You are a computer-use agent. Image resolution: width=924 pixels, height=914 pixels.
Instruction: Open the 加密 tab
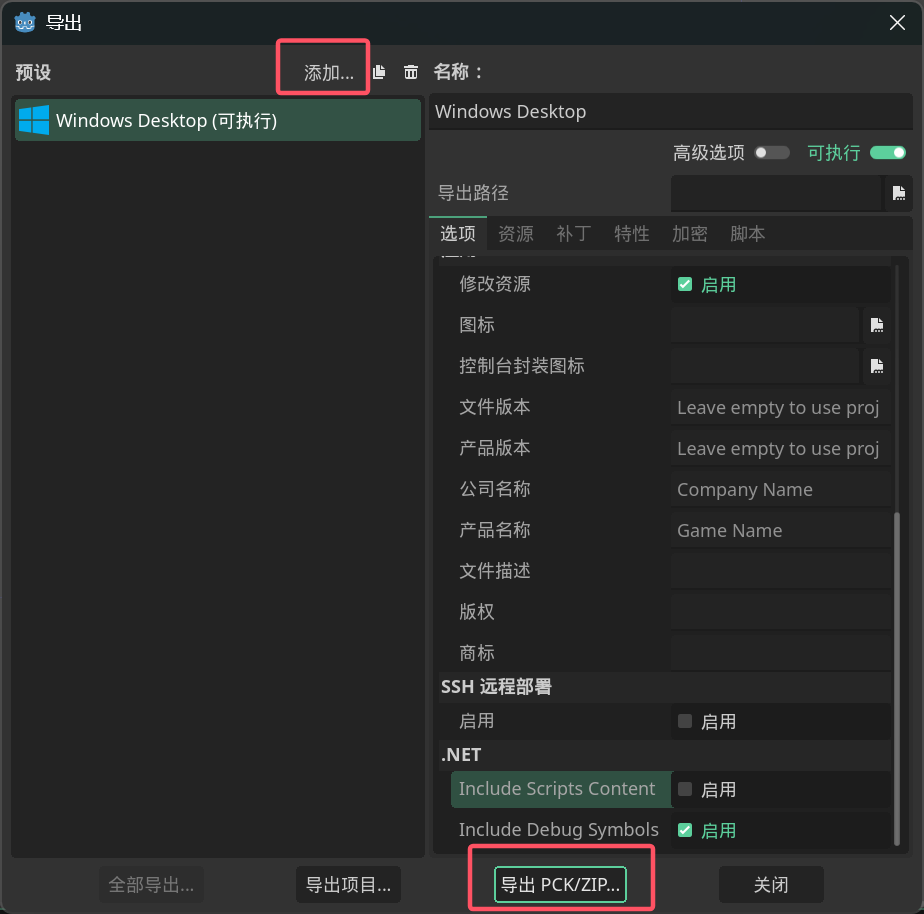[x=689, y=234]
